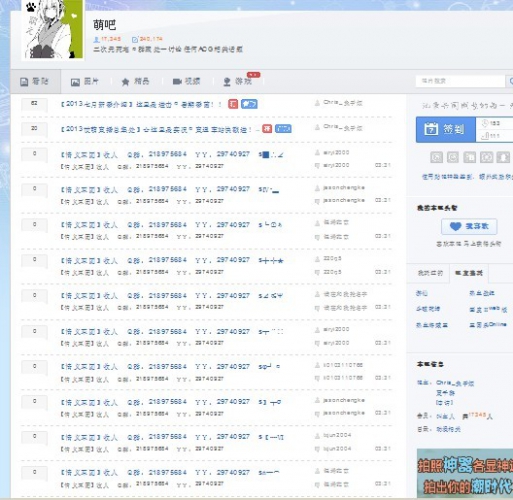Click the magnifier search icon
The height and width of the screenshot is (500, 513).
pyautogui.click(x=510, y=81)
